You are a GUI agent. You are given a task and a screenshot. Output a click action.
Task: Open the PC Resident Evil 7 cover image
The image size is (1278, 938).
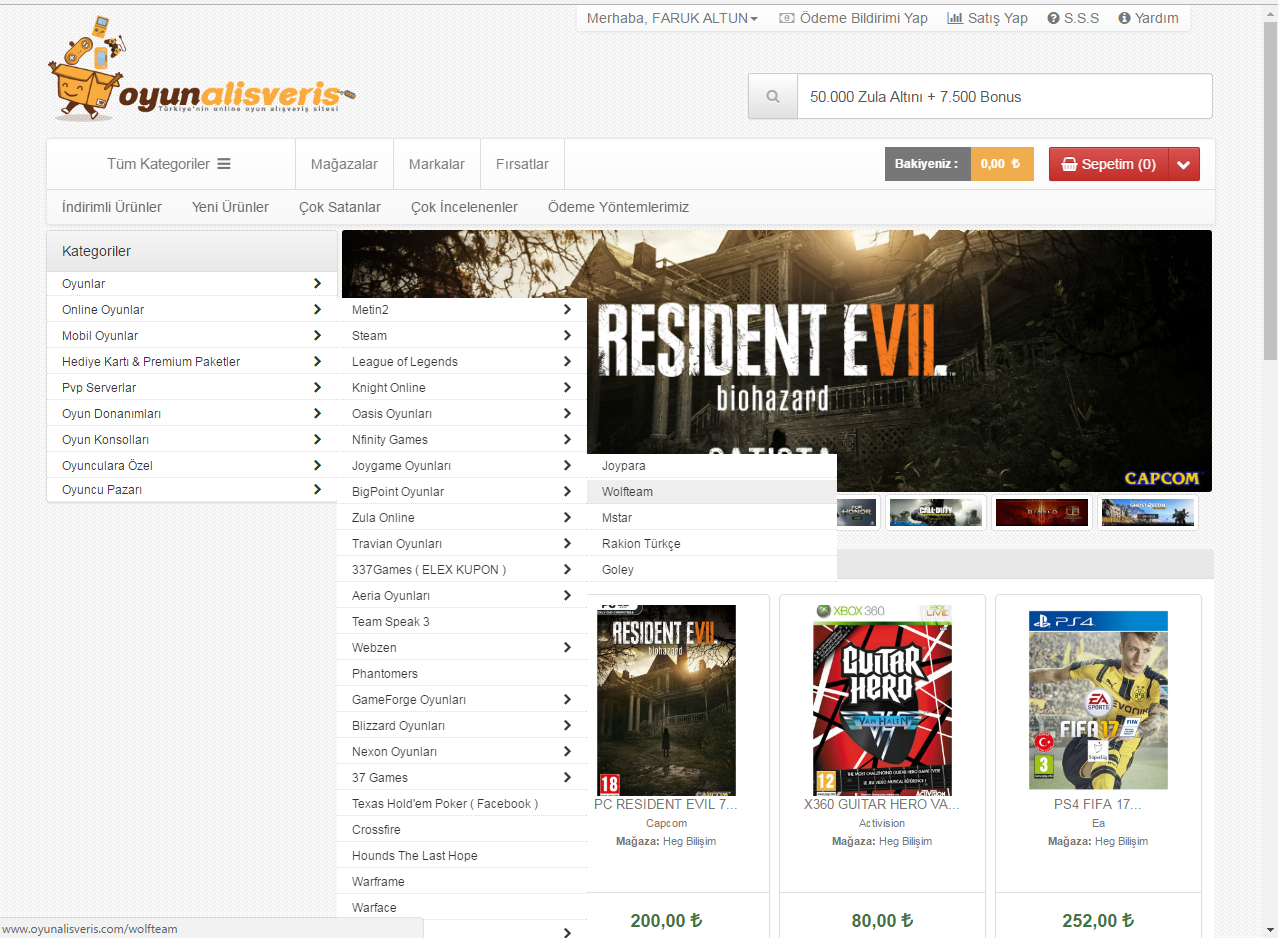coord(666,700)
